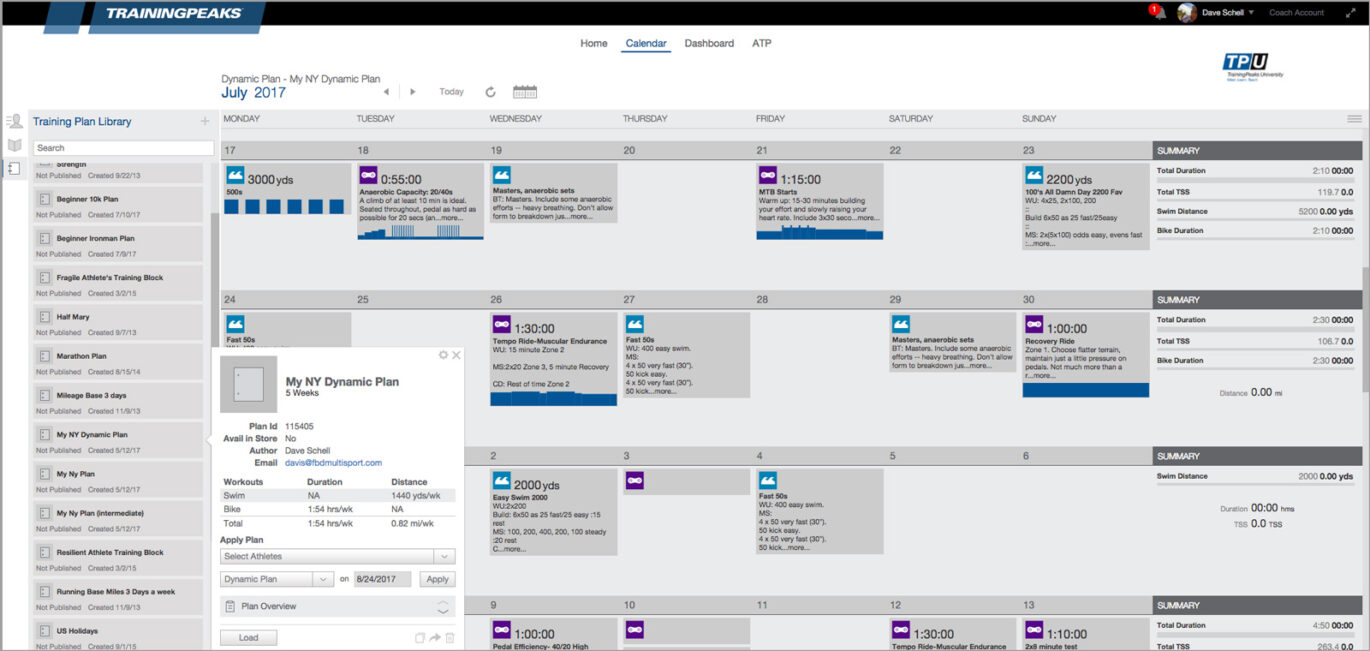Click the share arrow icon in the plan popup
The image size is (1370, 651).
click(435, 637)
